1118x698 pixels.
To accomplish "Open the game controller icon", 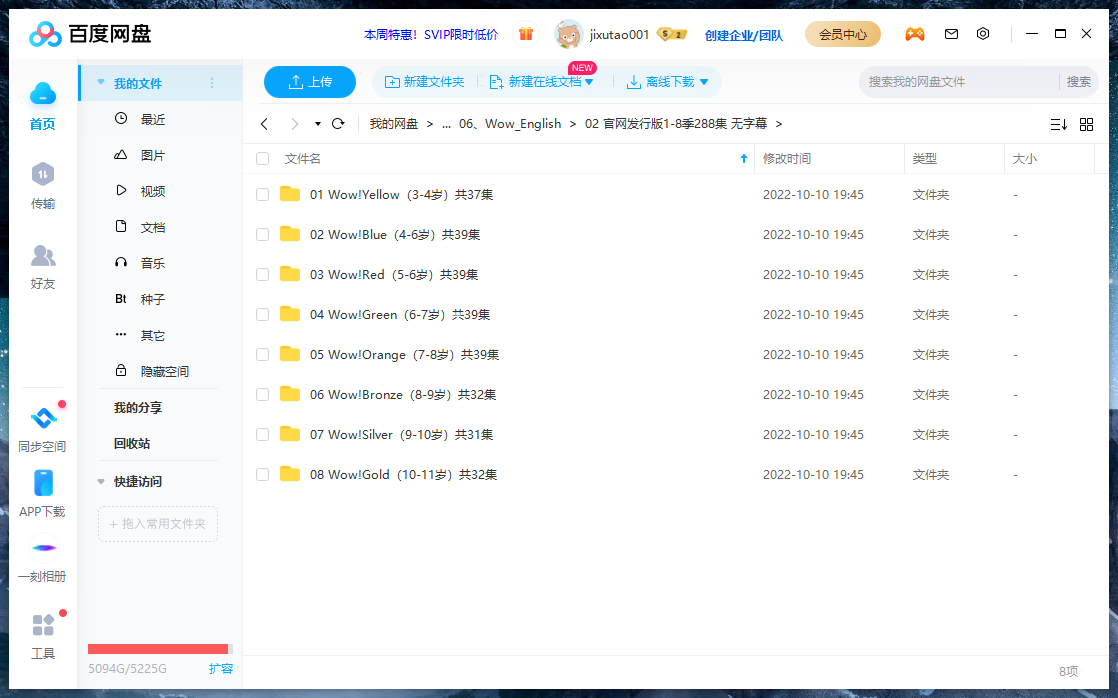I will 914,34.
